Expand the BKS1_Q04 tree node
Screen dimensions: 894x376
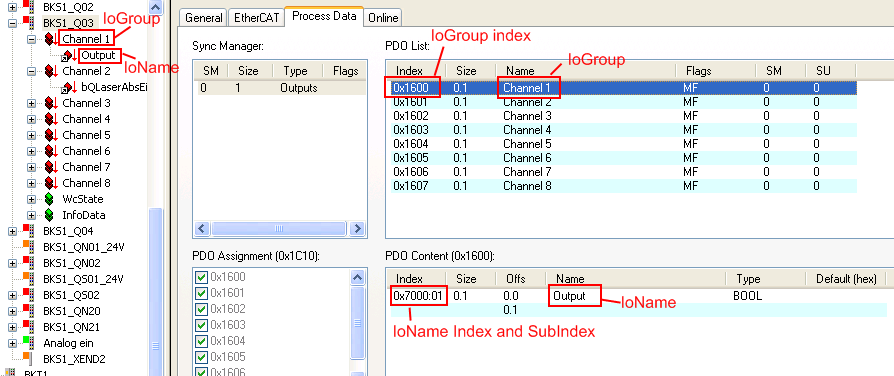(12, 231)
